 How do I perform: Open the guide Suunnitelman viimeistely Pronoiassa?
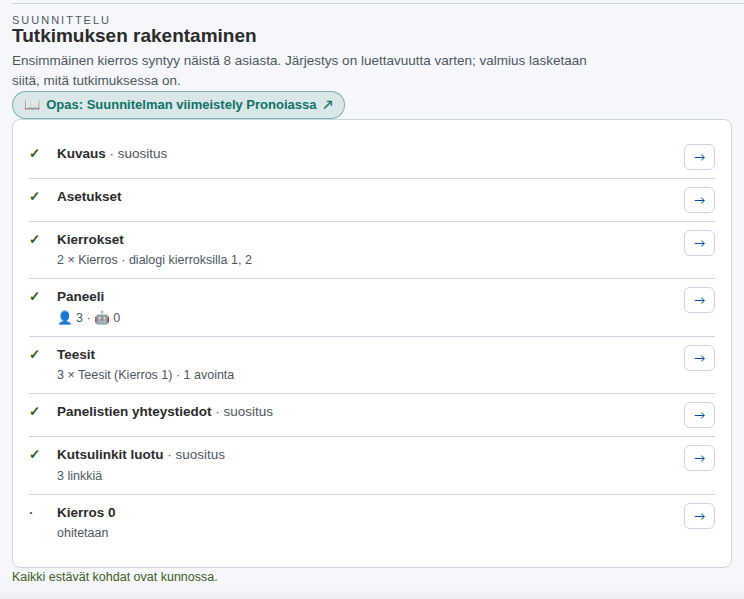click(x=178, y=105)
